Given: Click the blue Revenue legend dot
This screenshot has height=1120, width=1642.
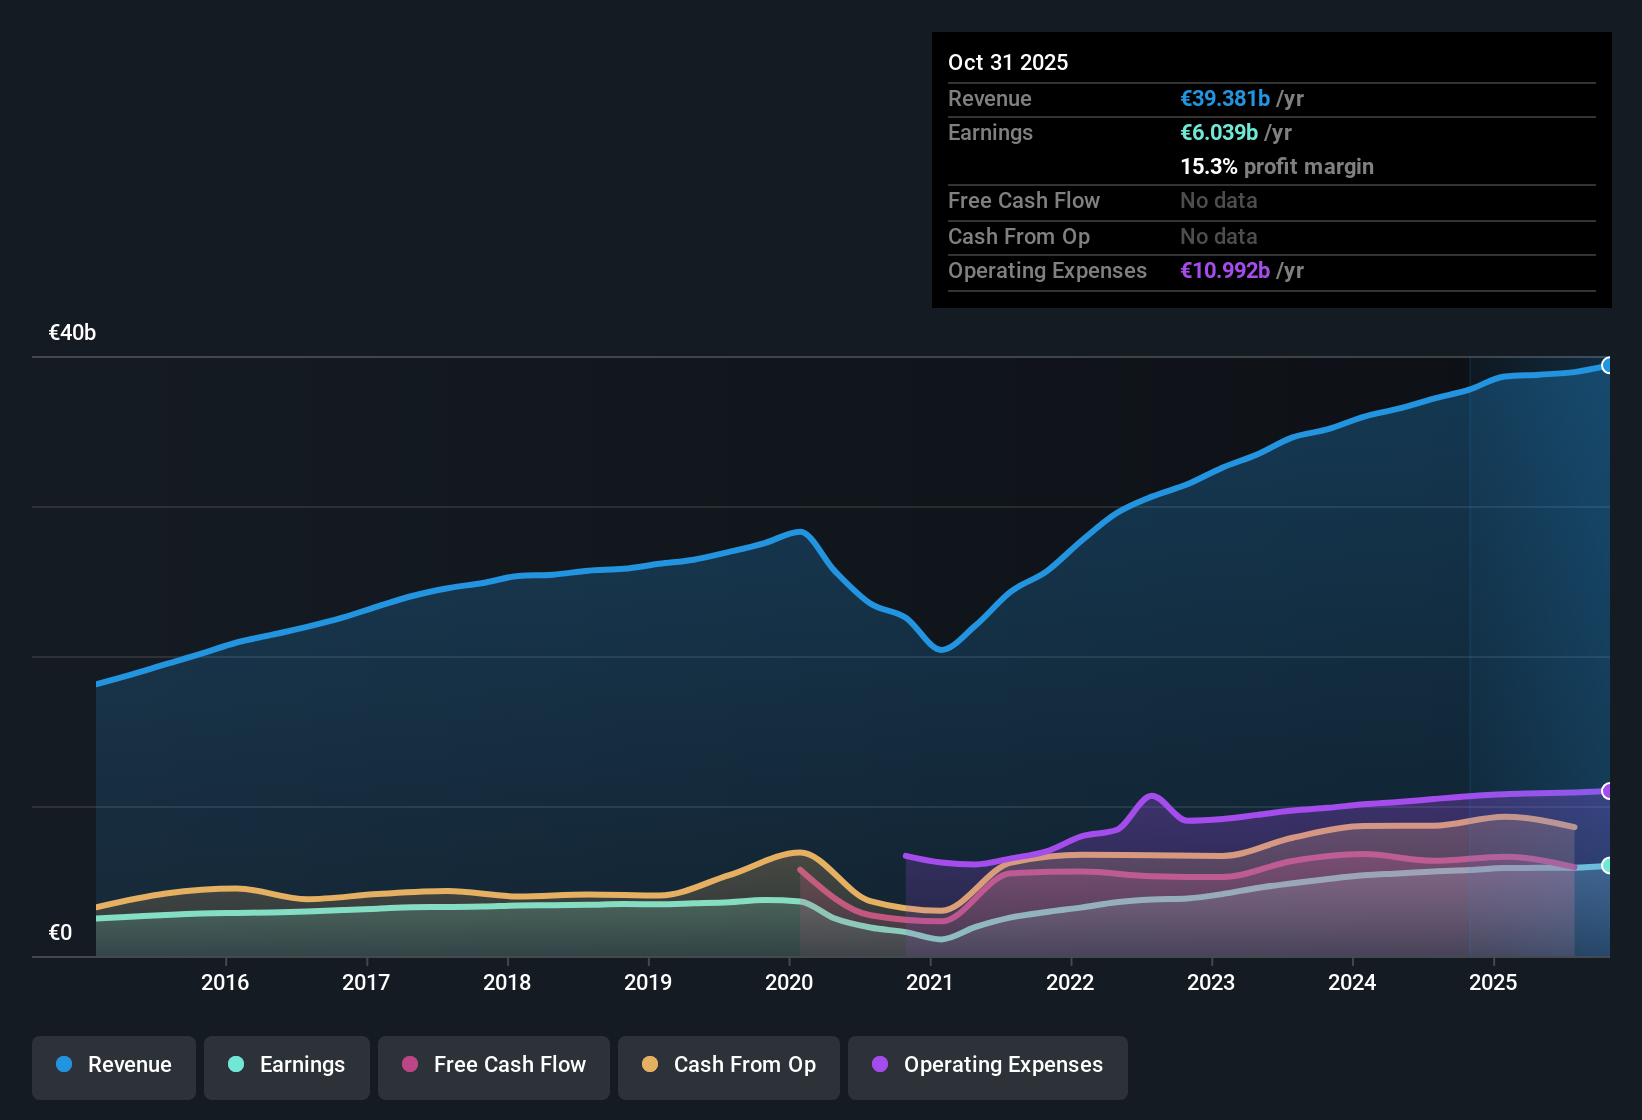Looking at the screenshot, I should [63, 1065].
